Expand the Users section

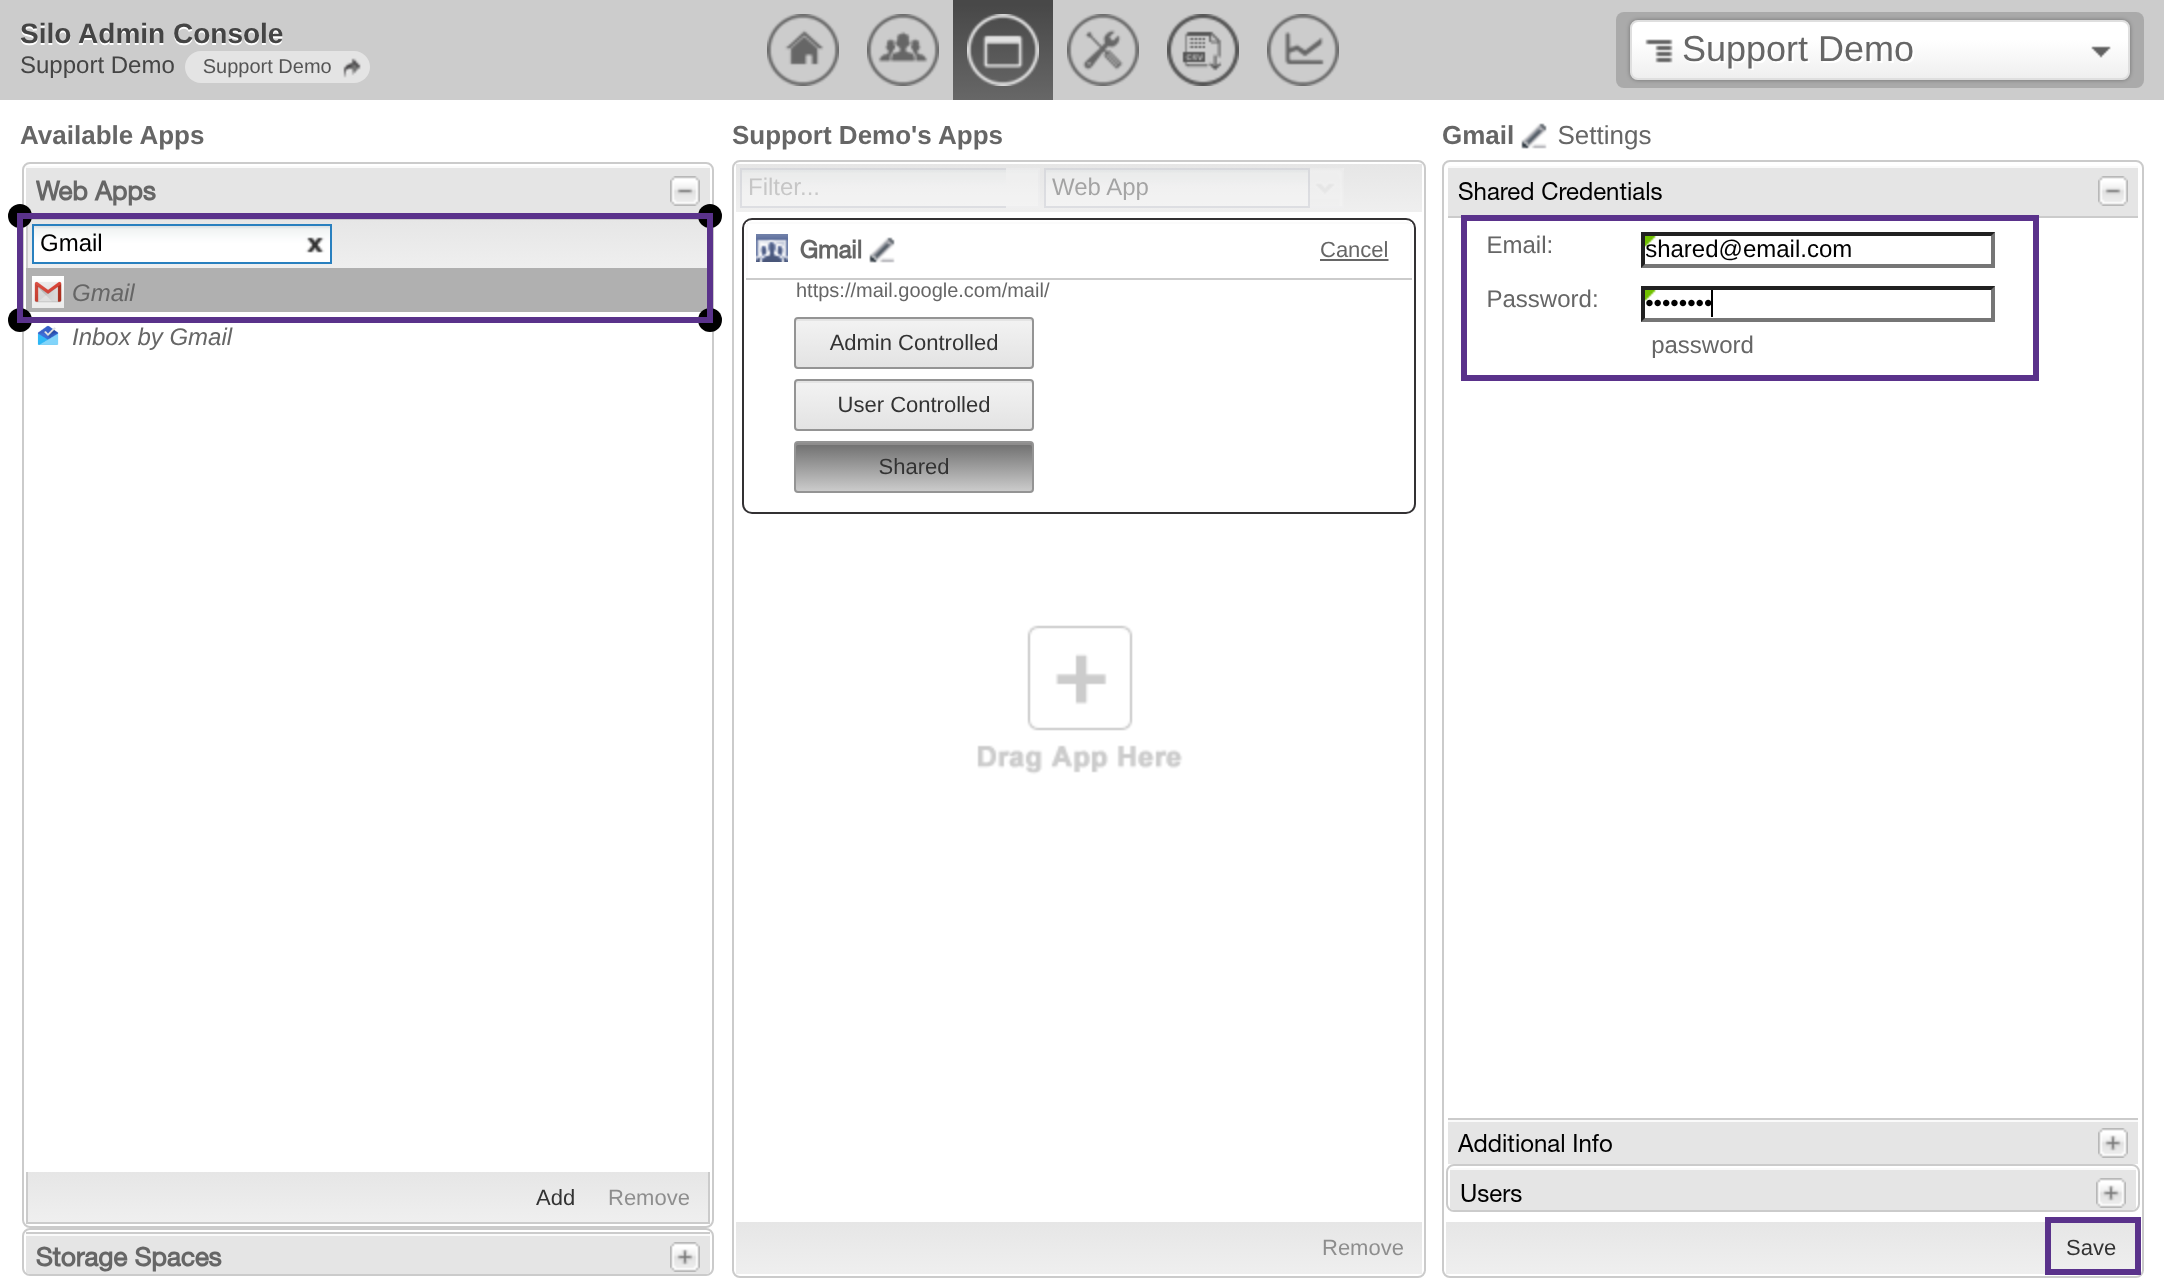point(2110,1193)
